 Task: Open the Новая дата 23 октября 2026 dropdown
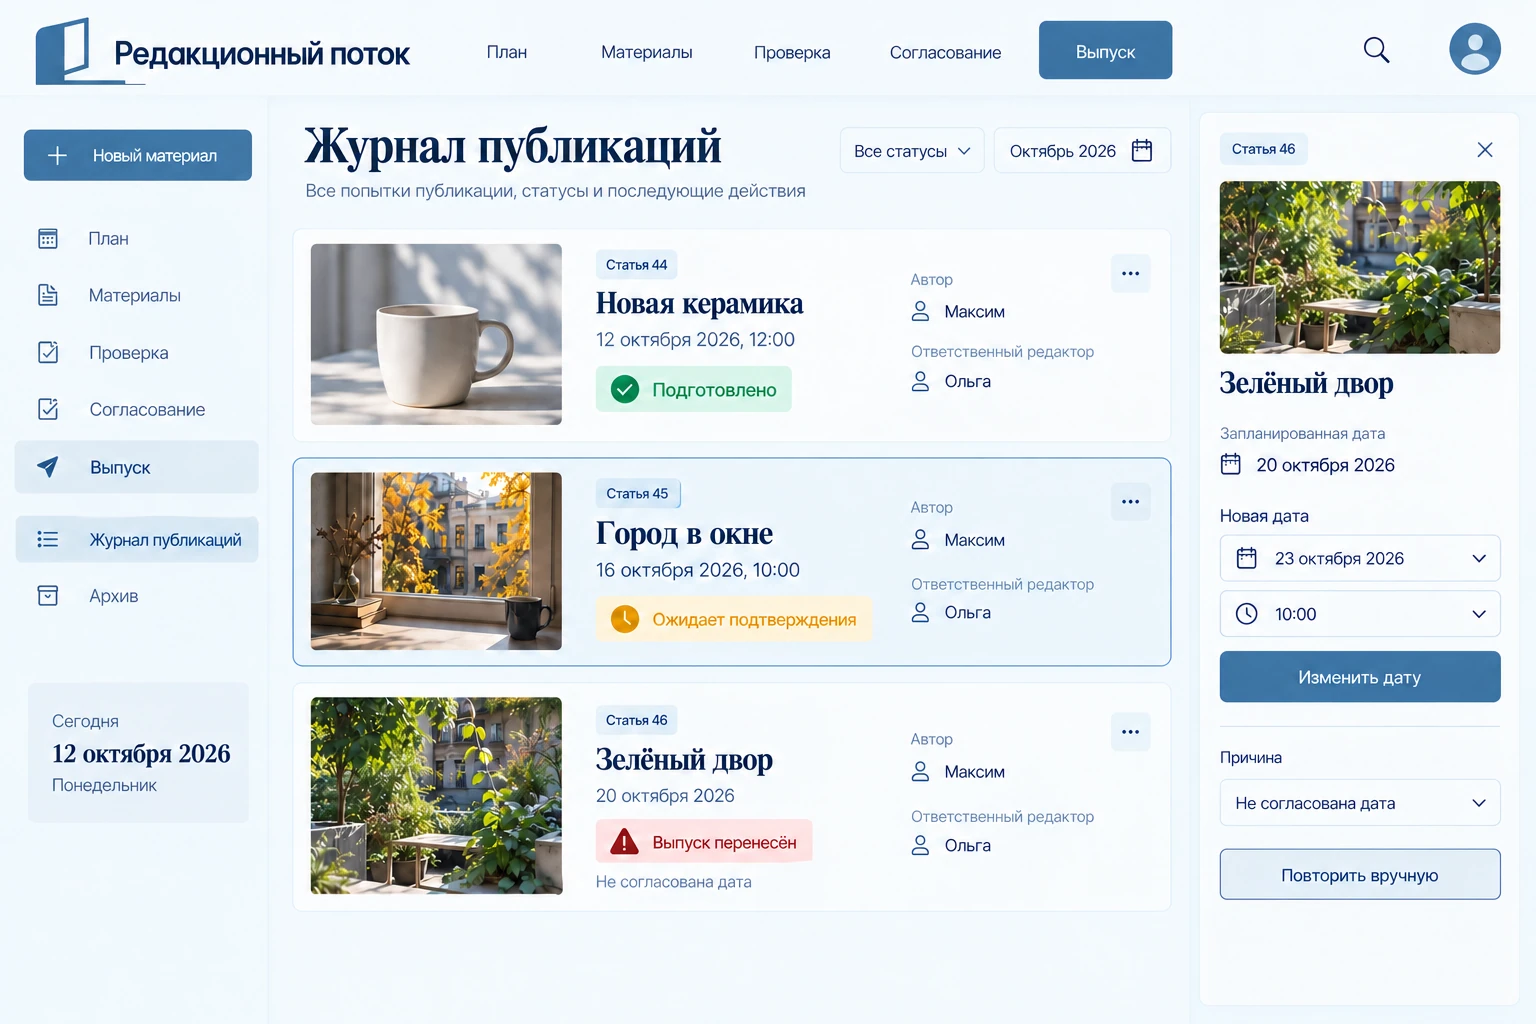coord(1360,558)
